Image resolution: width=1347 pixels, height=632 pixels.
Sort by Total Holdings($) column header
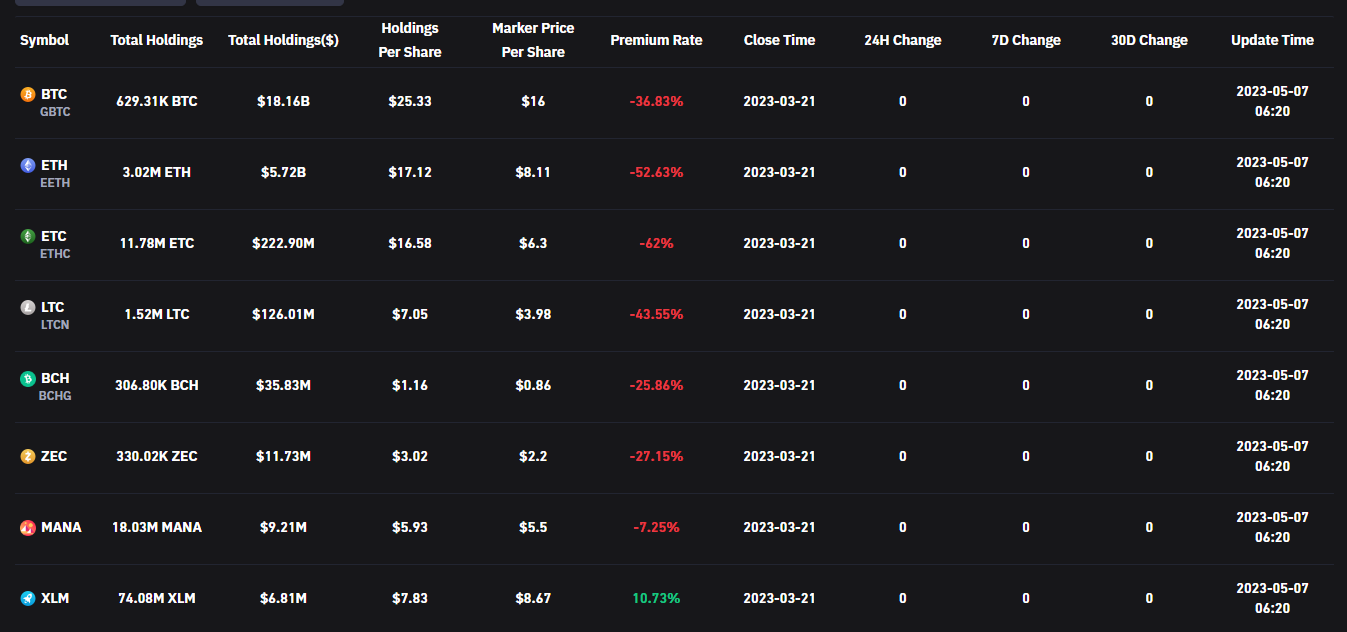283,40
